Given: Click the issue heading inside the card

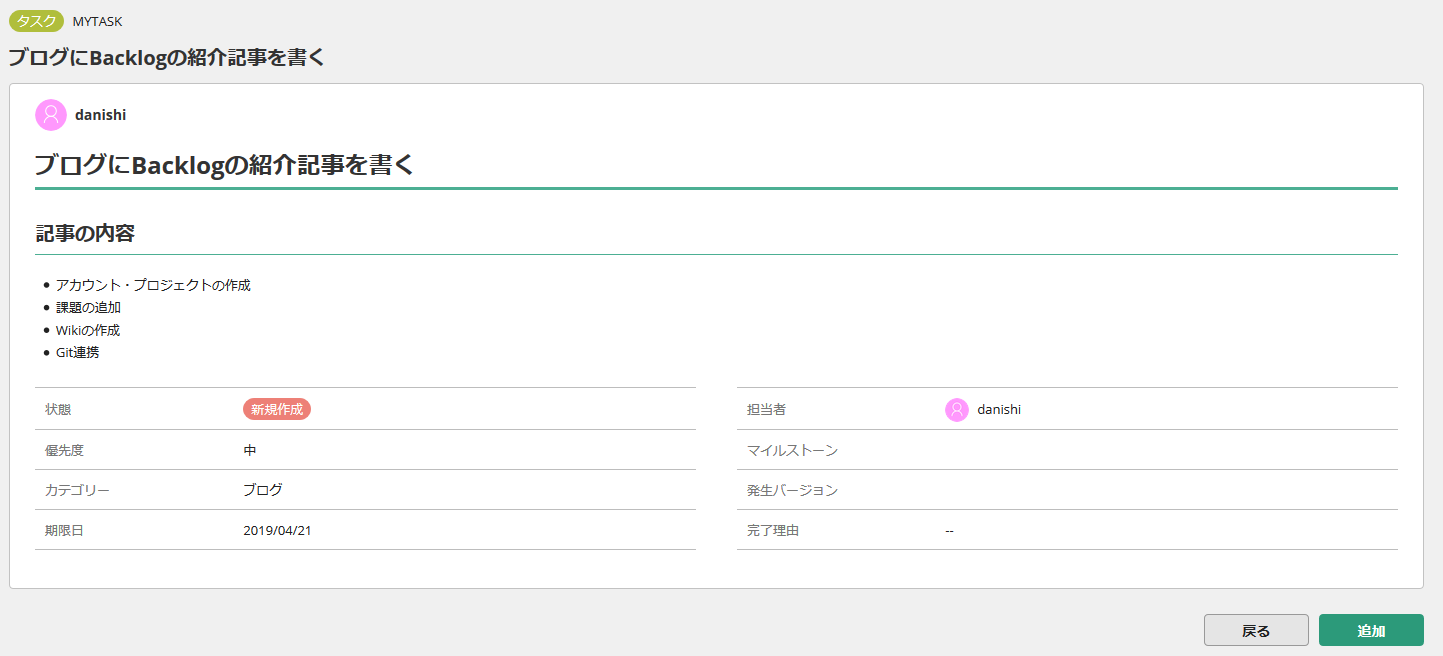Looking at the screenshot, I should [225, 165].
